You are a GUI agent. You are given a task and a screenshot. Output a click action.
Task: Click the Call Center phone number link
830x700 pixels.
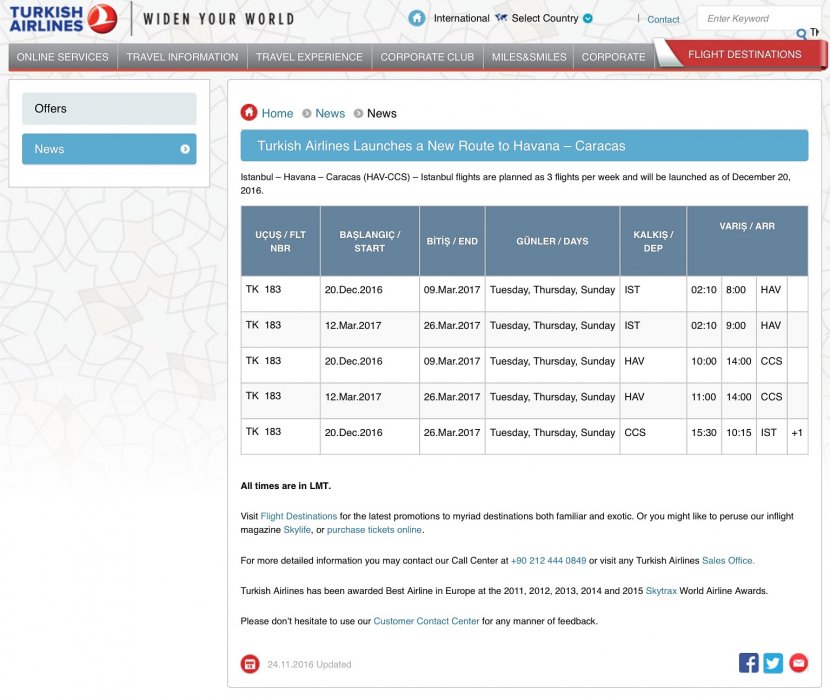pos(548,561)
